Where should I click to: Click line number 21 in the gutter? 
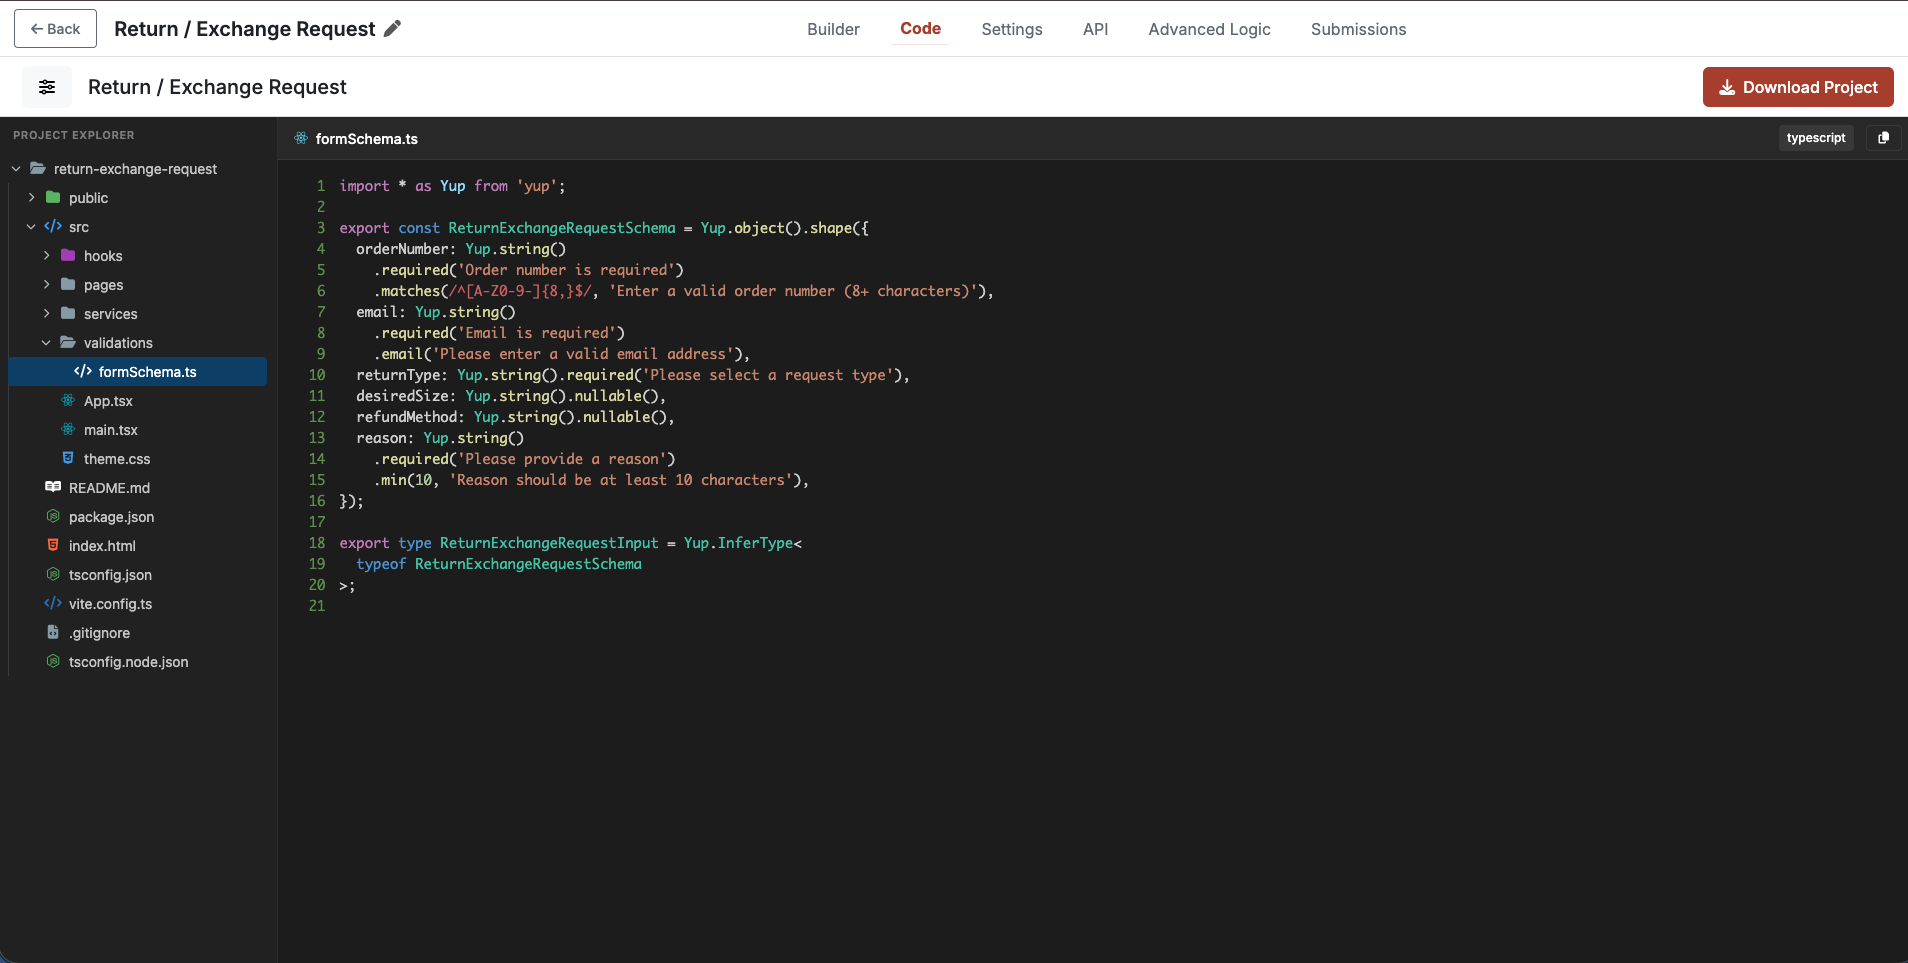pos(316,606)
